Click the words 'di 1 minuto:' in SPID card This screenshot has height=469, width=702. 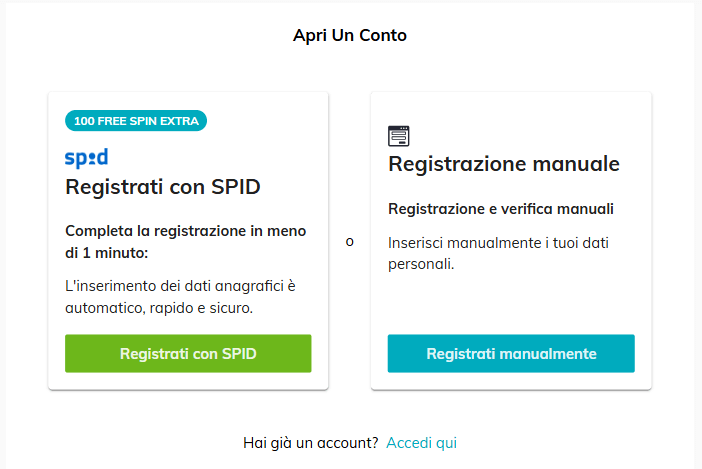107,253
